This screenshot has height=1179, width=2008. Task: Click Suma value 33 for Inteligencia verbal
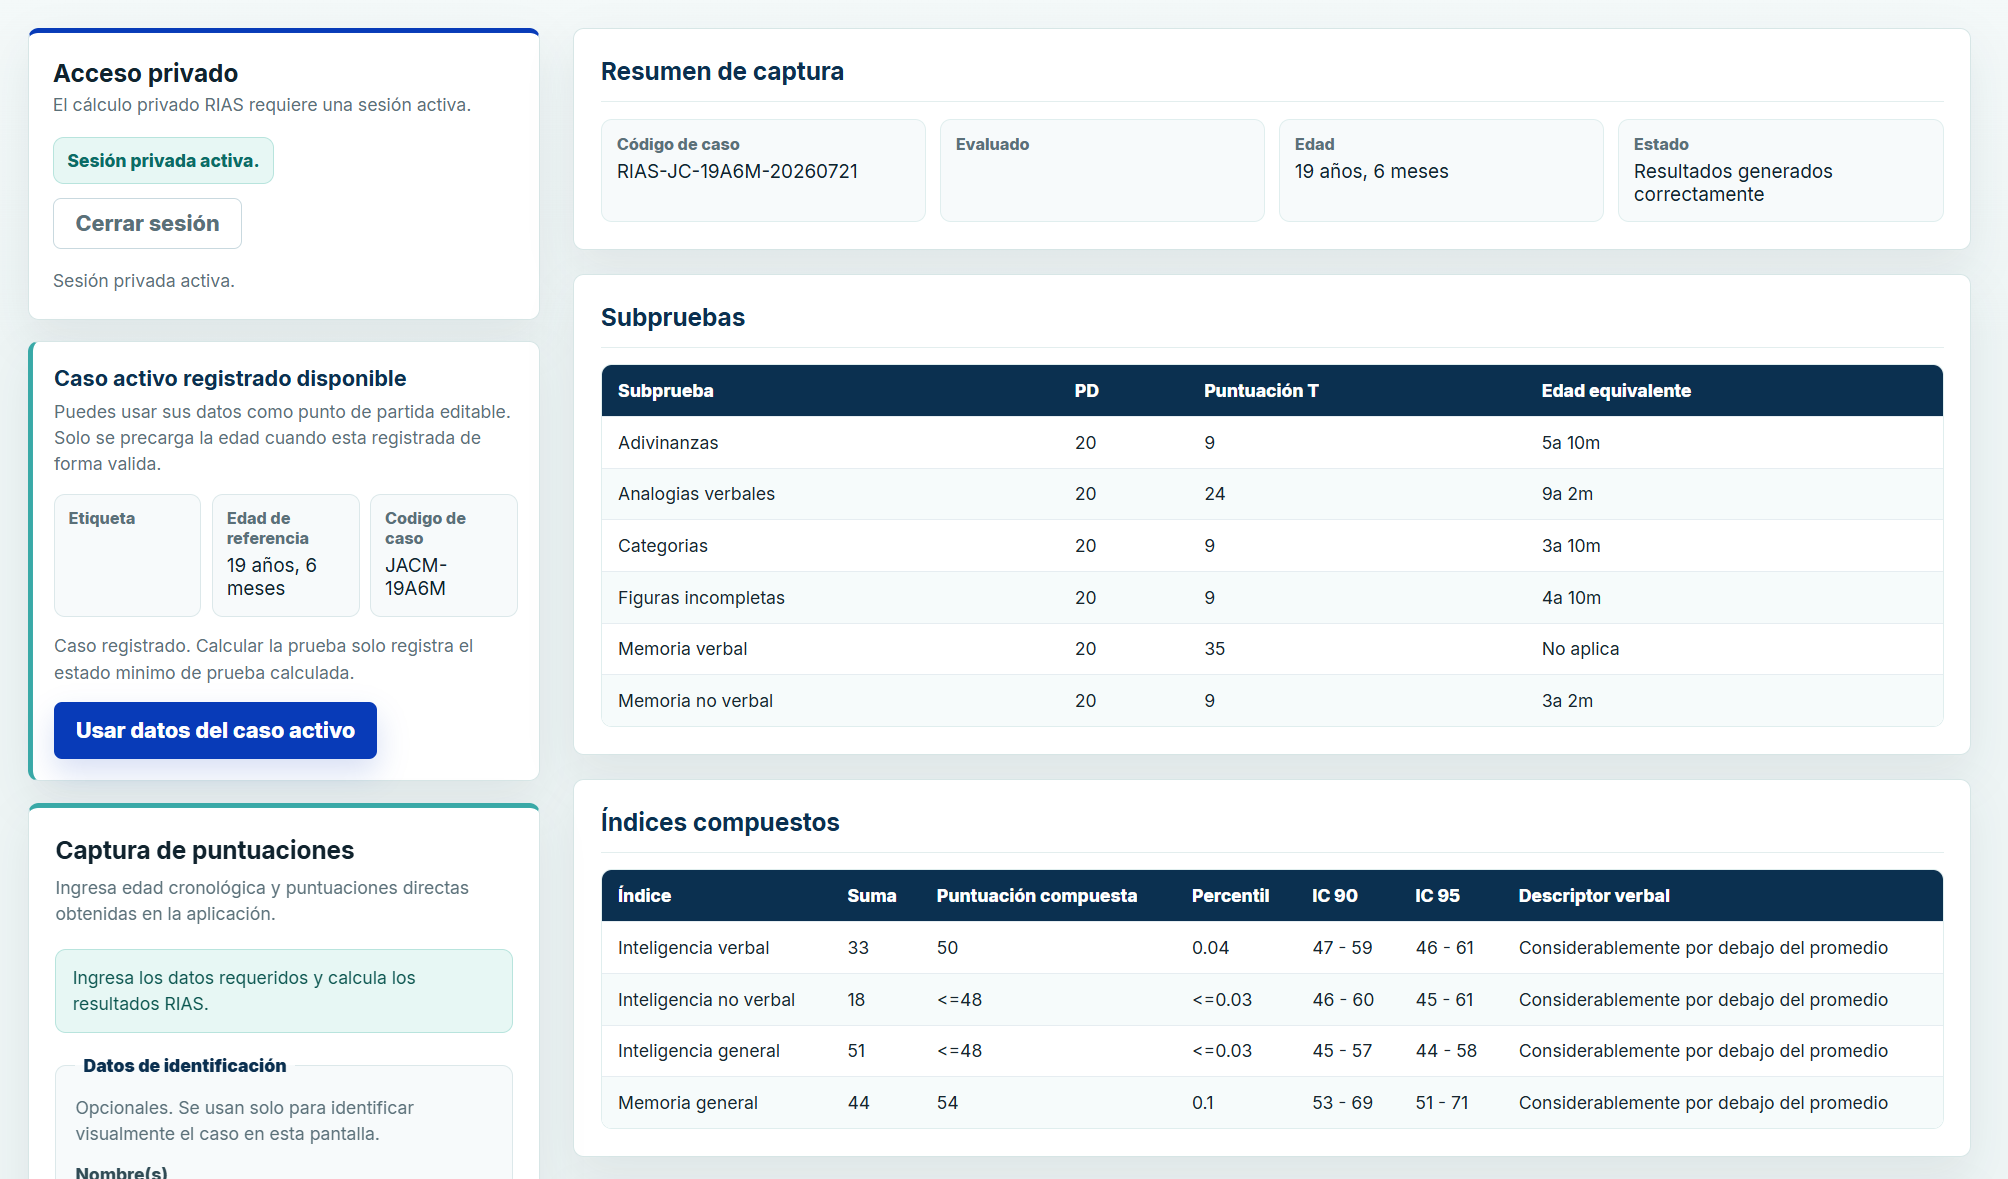[858, 948]
